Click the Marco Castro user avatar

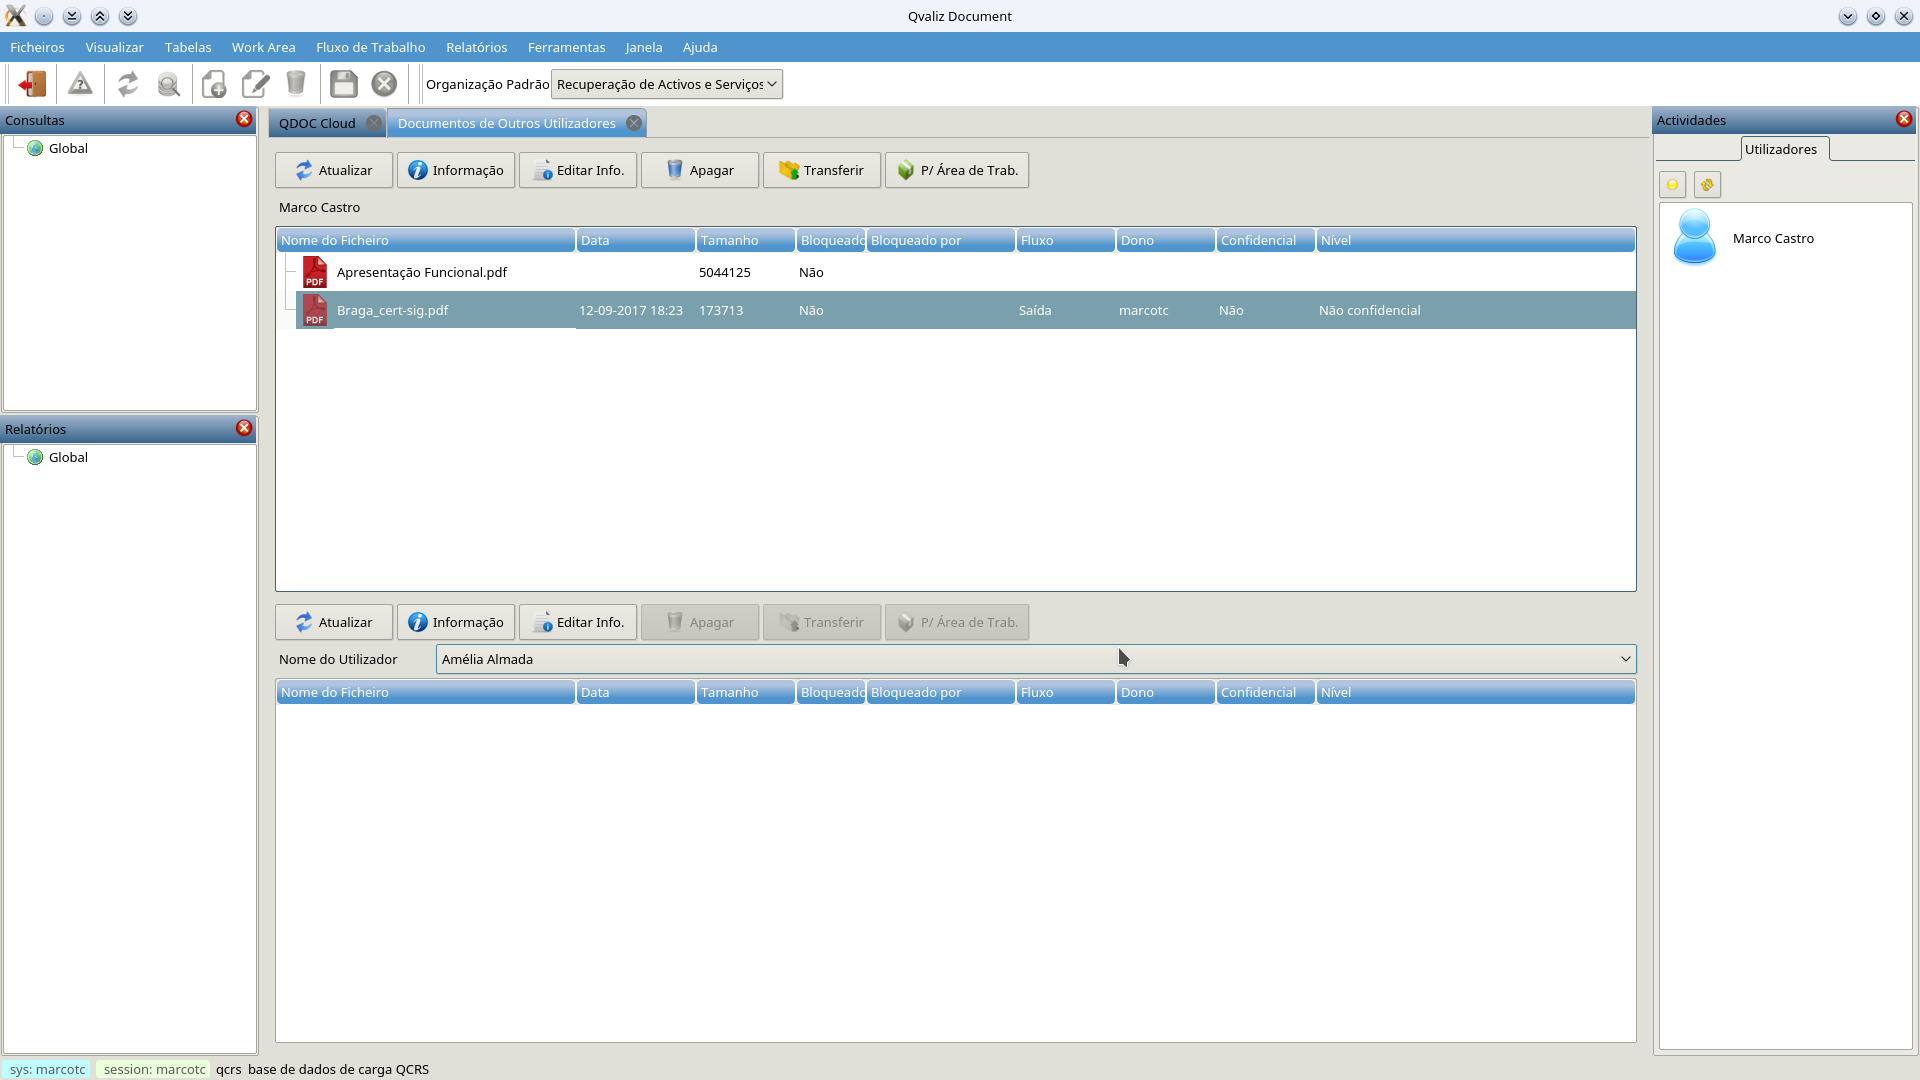(1694, 238)
